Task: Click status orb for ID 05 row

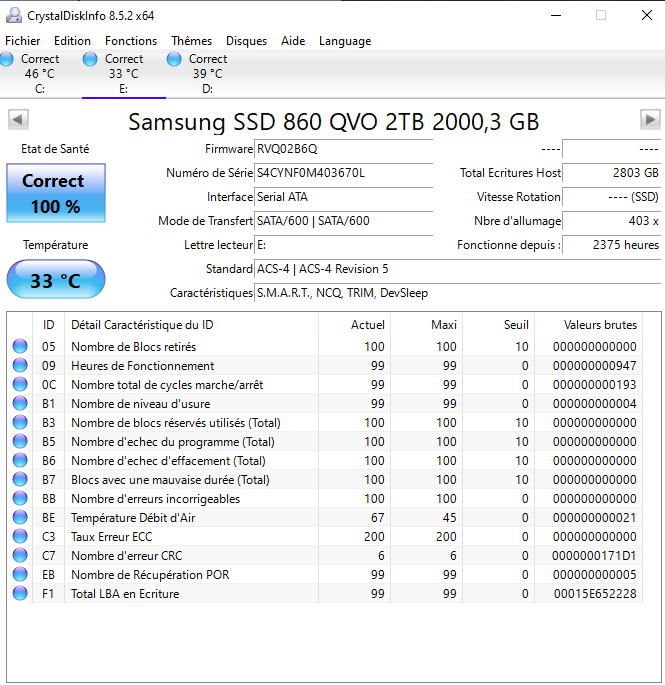Action: click(20, 346)
